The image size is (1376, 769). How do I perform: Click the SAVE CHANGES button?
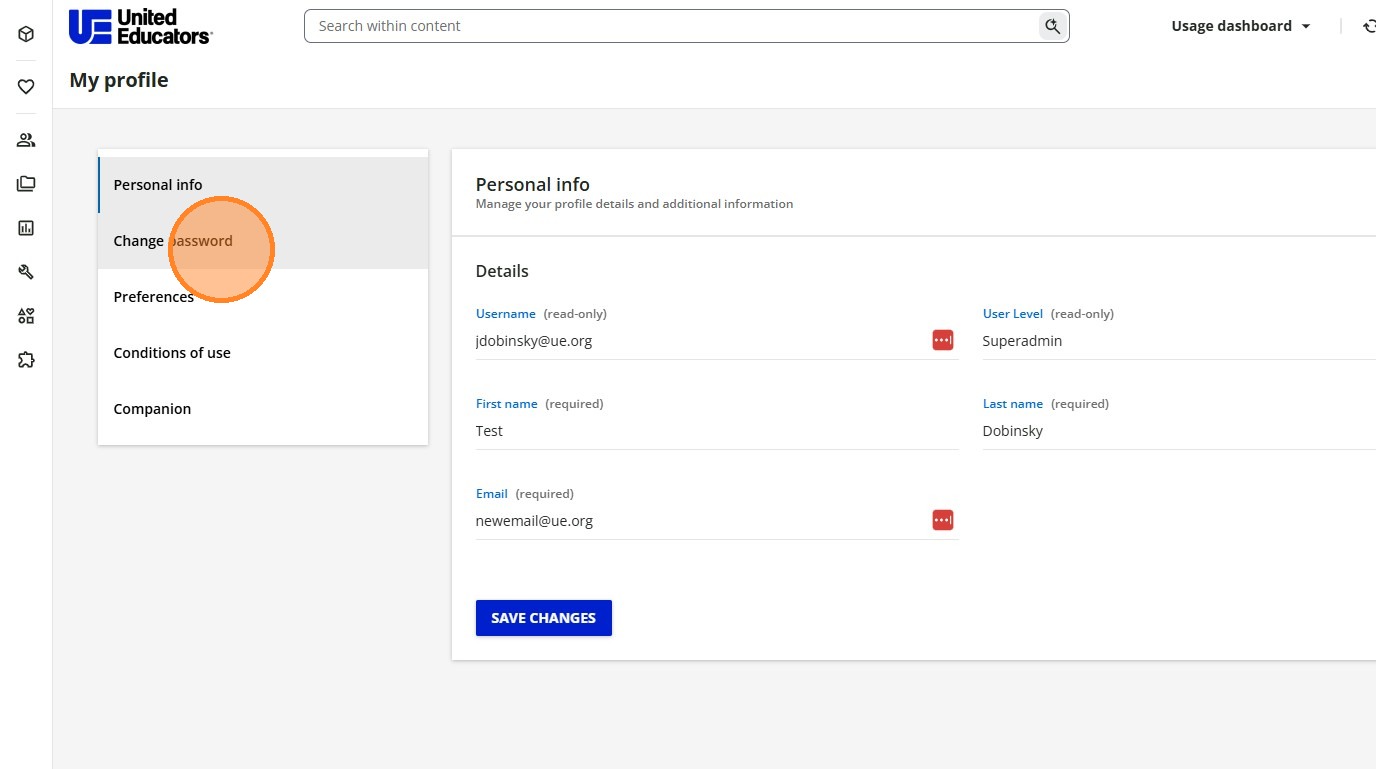coord(544,618)
